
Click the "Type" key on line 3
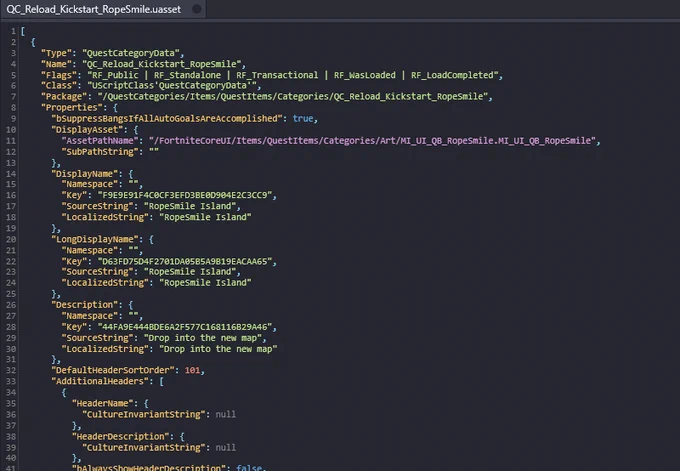click(56, 53)
